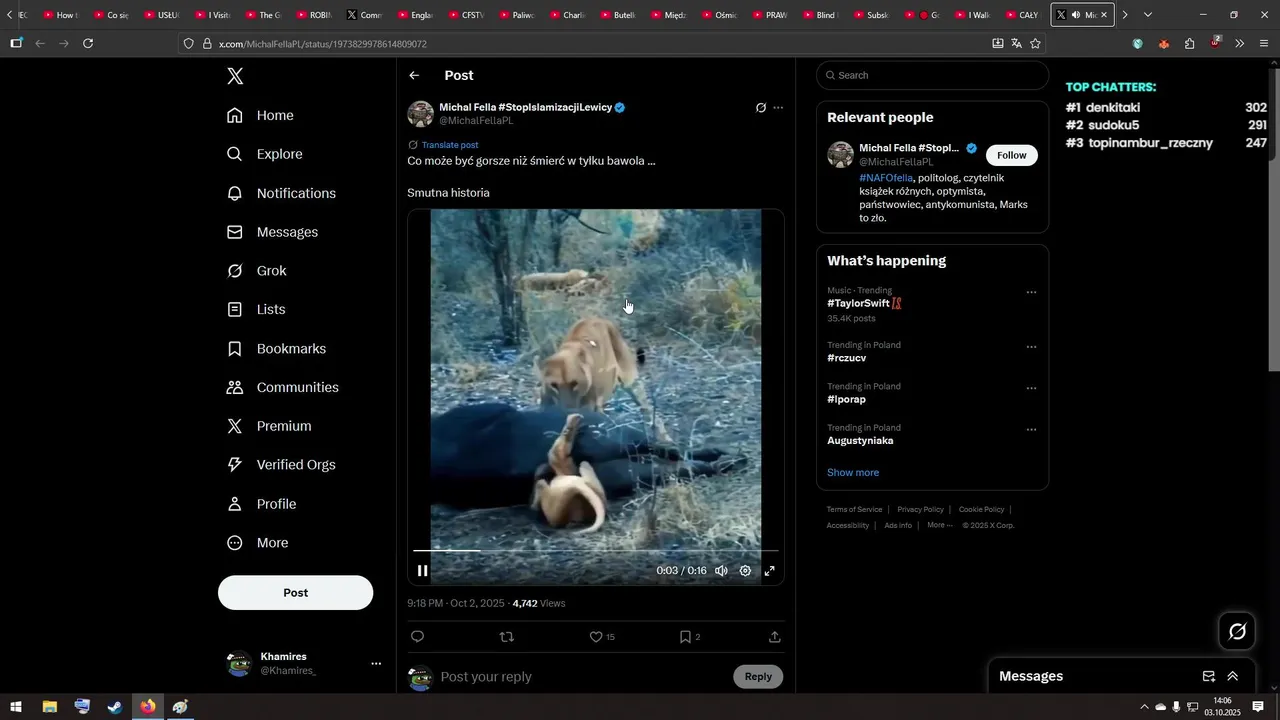Open Communities in the sidebar
1280x720 pixels.
coord(282,387)
